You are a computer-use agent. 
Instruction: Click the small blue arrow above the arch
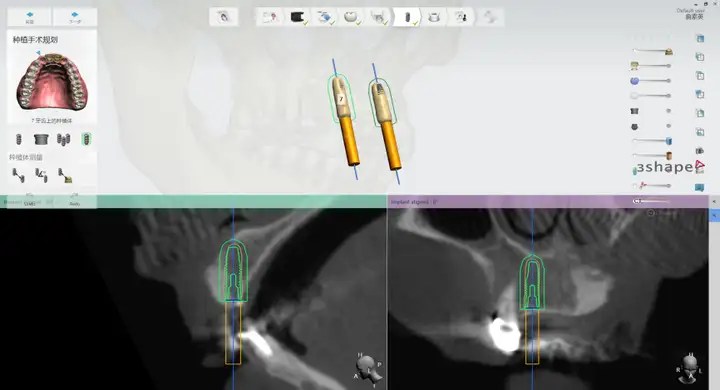[x=38, y=53]
